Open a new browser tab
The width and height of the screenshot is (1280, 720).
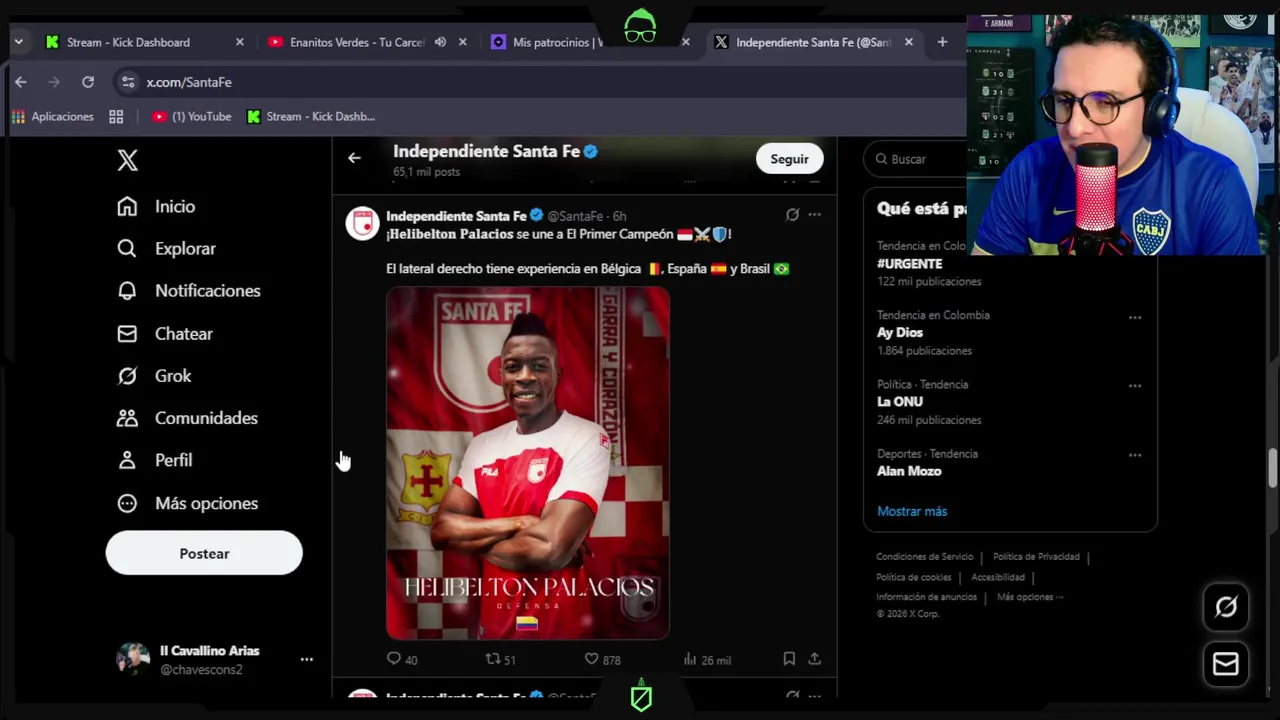[x=942, y=42]
